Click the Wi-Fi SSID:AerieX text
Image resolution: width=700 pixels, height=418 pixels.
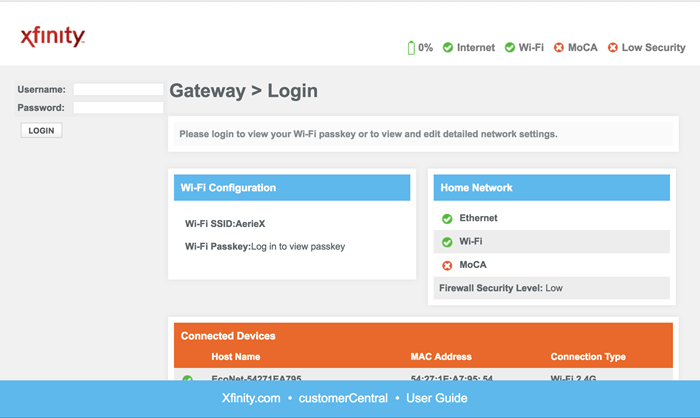tap(225, 224)
